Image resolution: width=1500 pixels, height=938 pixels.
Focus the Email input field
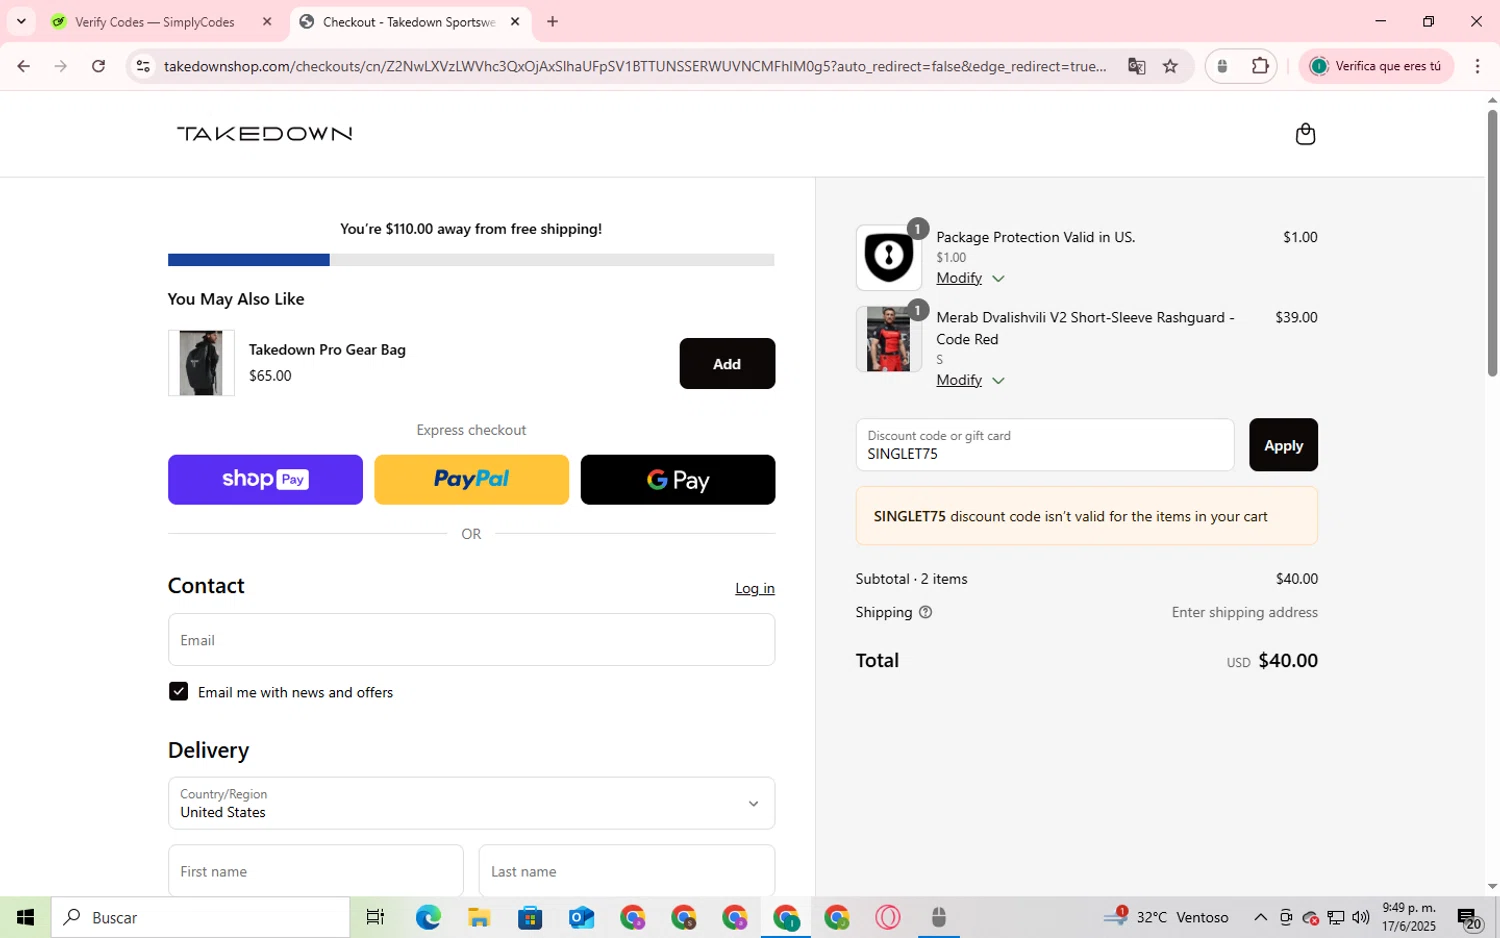[x=471, y=640]
